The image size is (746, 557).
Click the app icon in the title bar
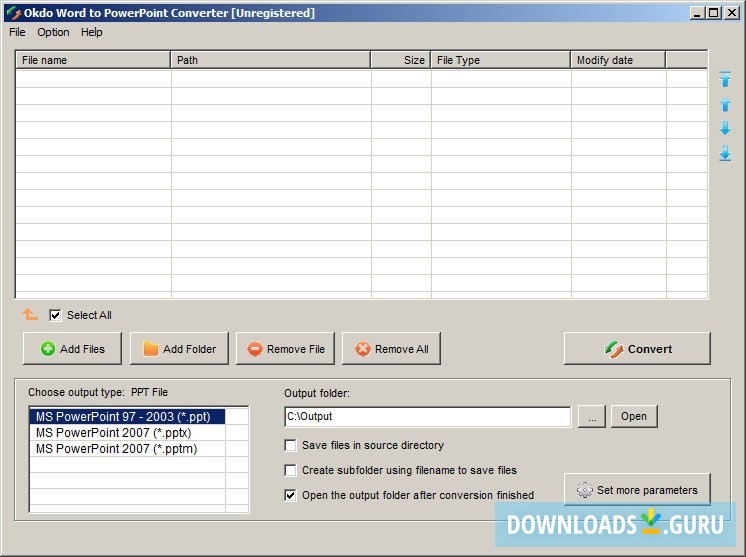13,13
